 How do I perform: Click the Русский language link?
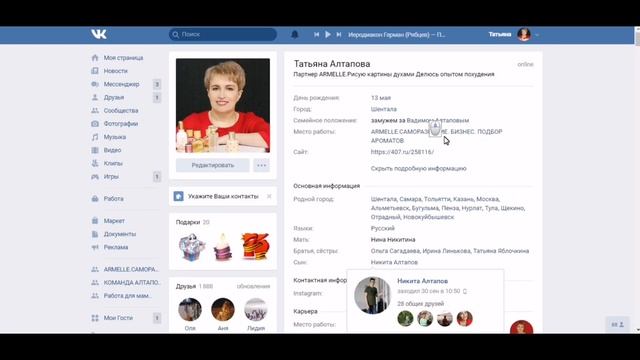point(383,228)
